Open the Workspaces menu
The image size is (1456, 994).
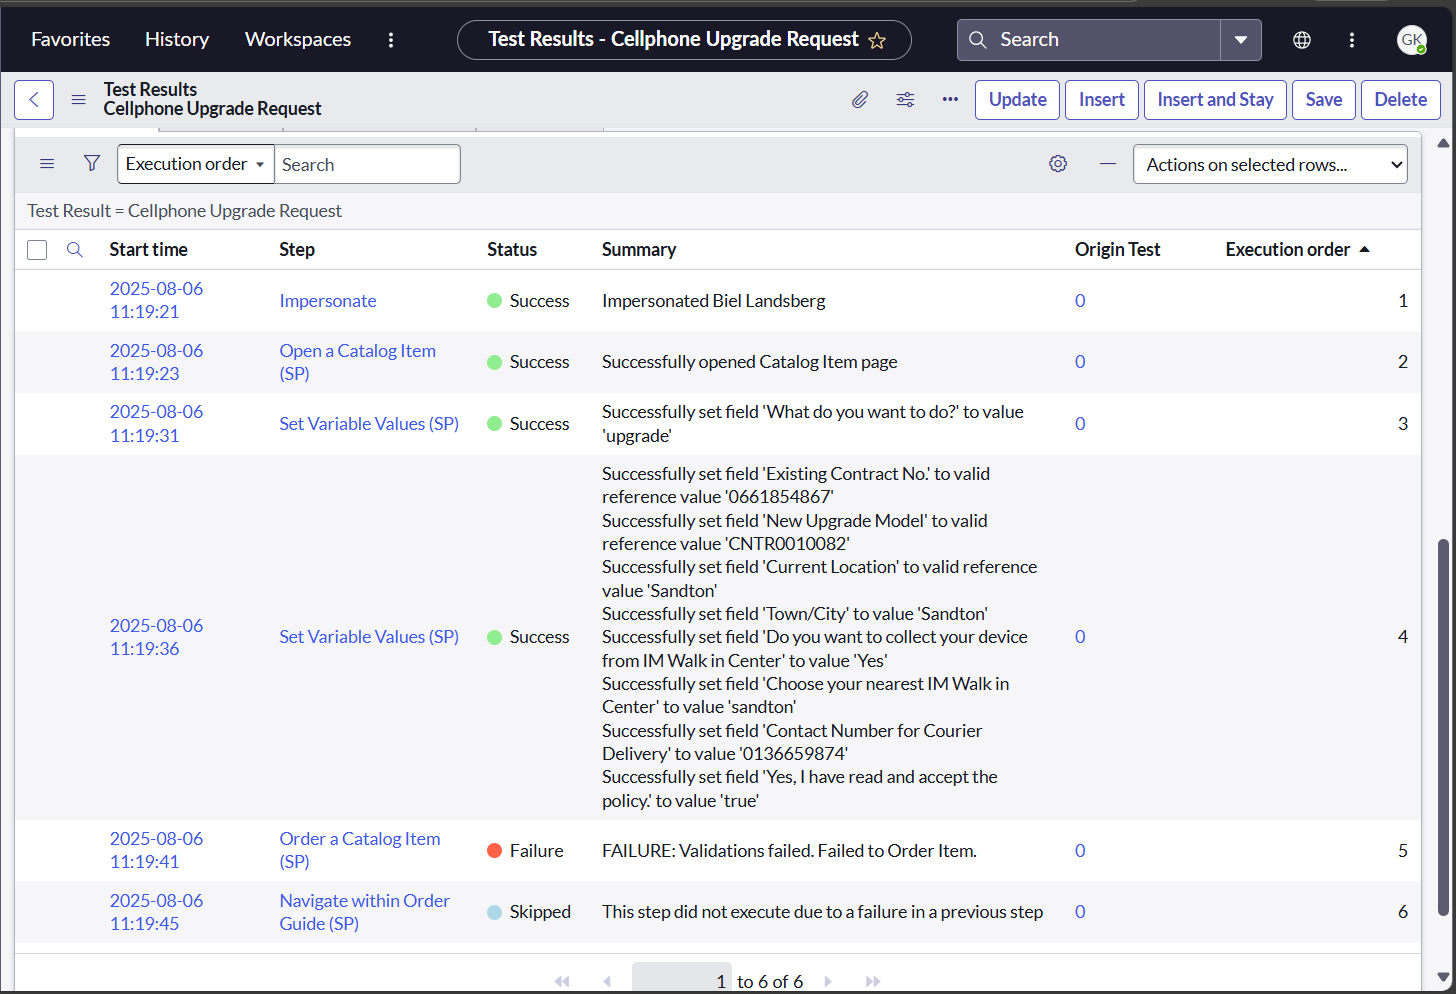click(298, 39)
